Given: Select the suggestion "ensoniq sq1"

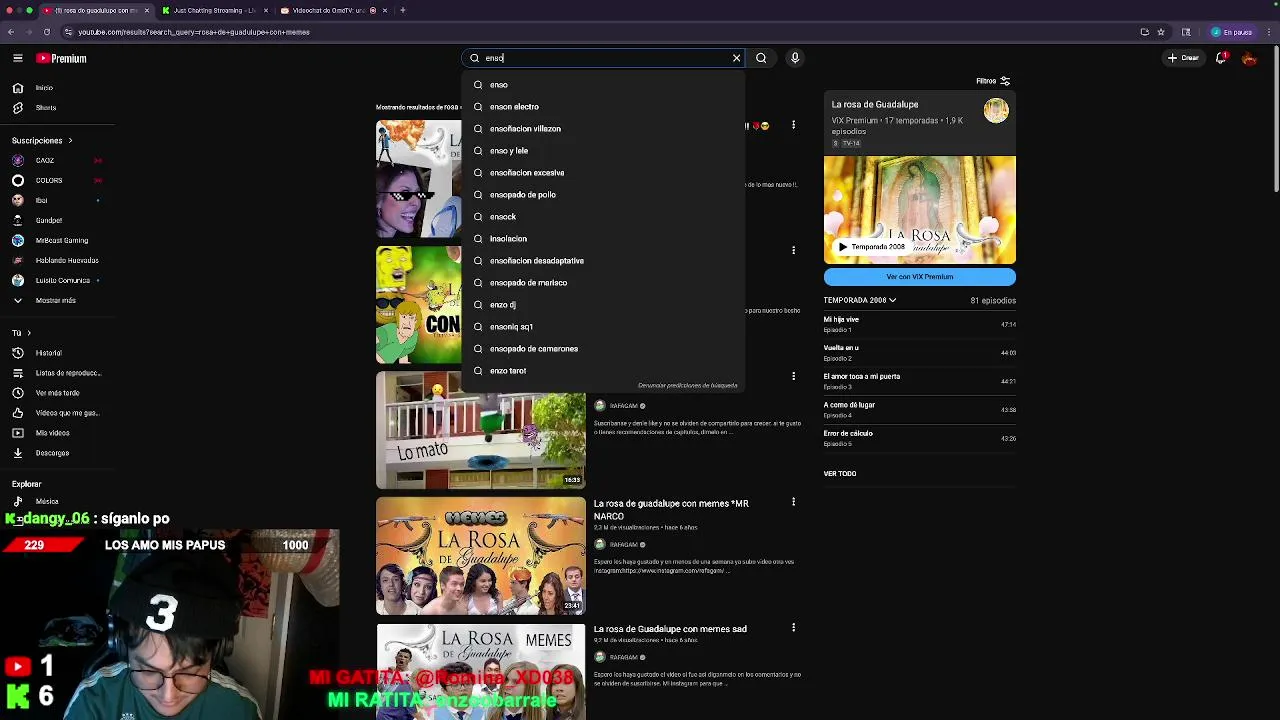Looking at the screenshot, I should pos(603,327).
